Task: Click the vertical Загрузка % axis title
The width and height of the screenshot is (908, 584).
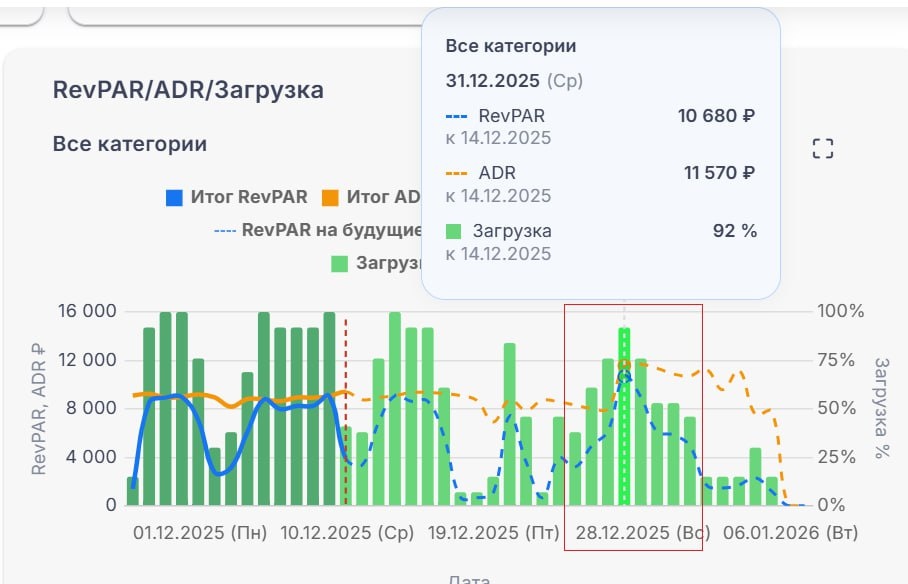Action: coord(881,408)
